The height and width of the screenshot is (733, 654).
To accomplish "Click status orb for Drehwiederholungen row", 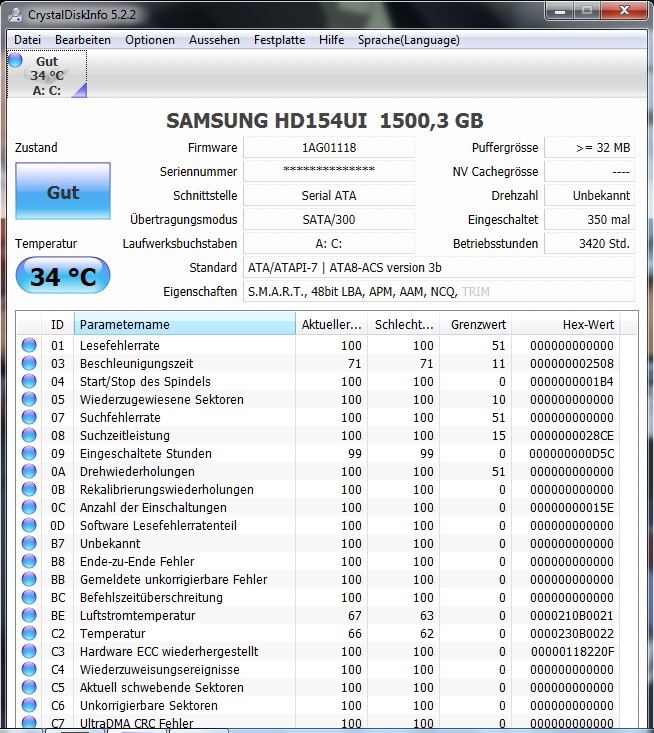I will click(29, 471).
